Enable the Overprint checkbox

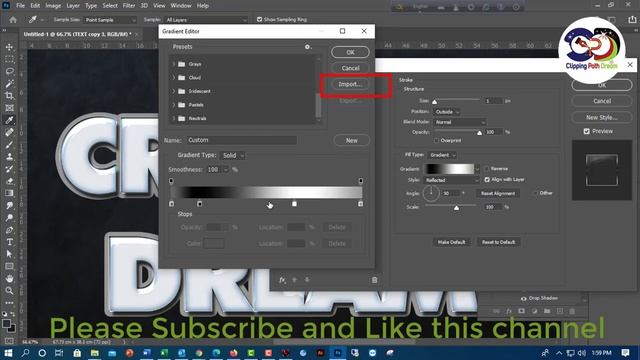click(436, 140)
